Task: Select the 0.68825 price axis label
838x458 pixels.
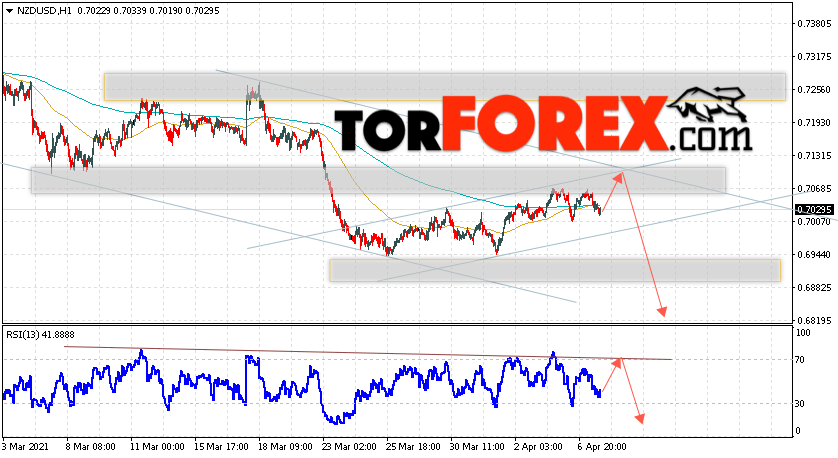Action: click(814, 288)
